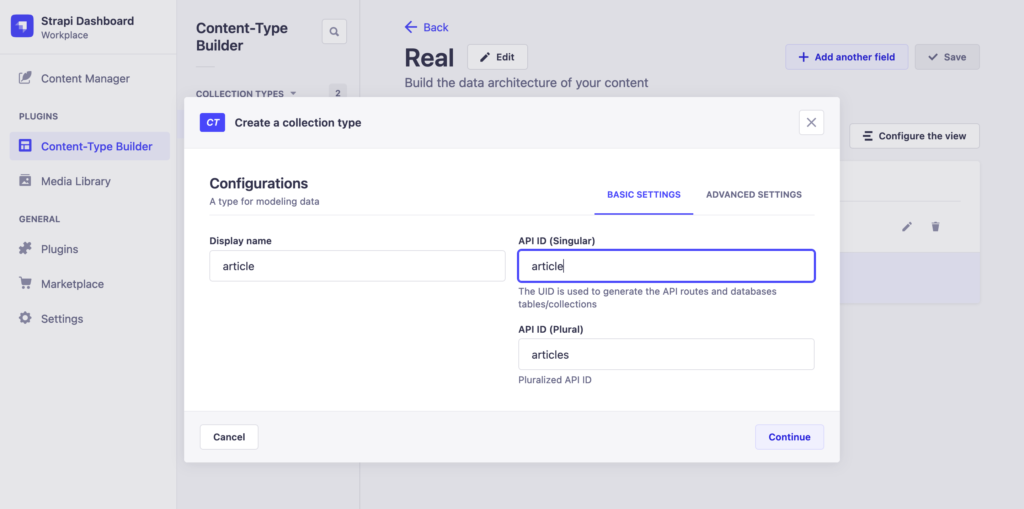Image resolution: width=1024 pixels, height=509 pixels.
Task: Select Content-Type Builder in sidebar
Action: point(96,146)
